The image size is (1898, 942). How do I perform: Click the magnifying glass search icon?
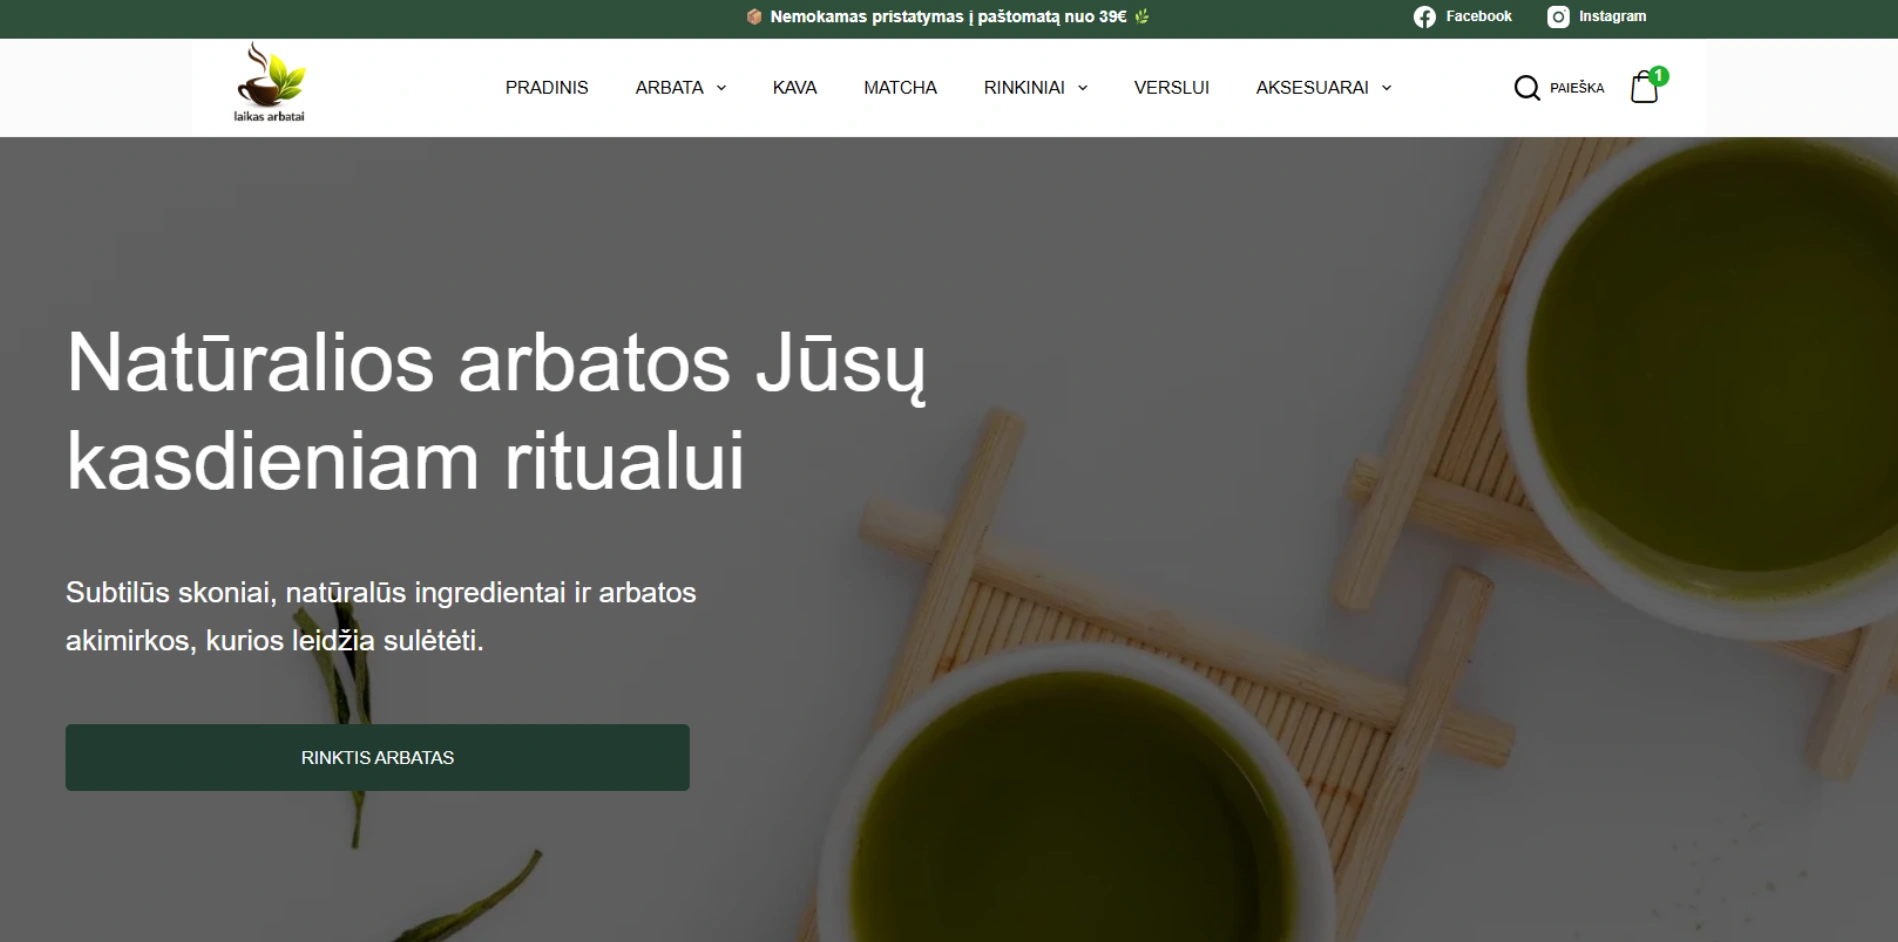coord(1526,88)
